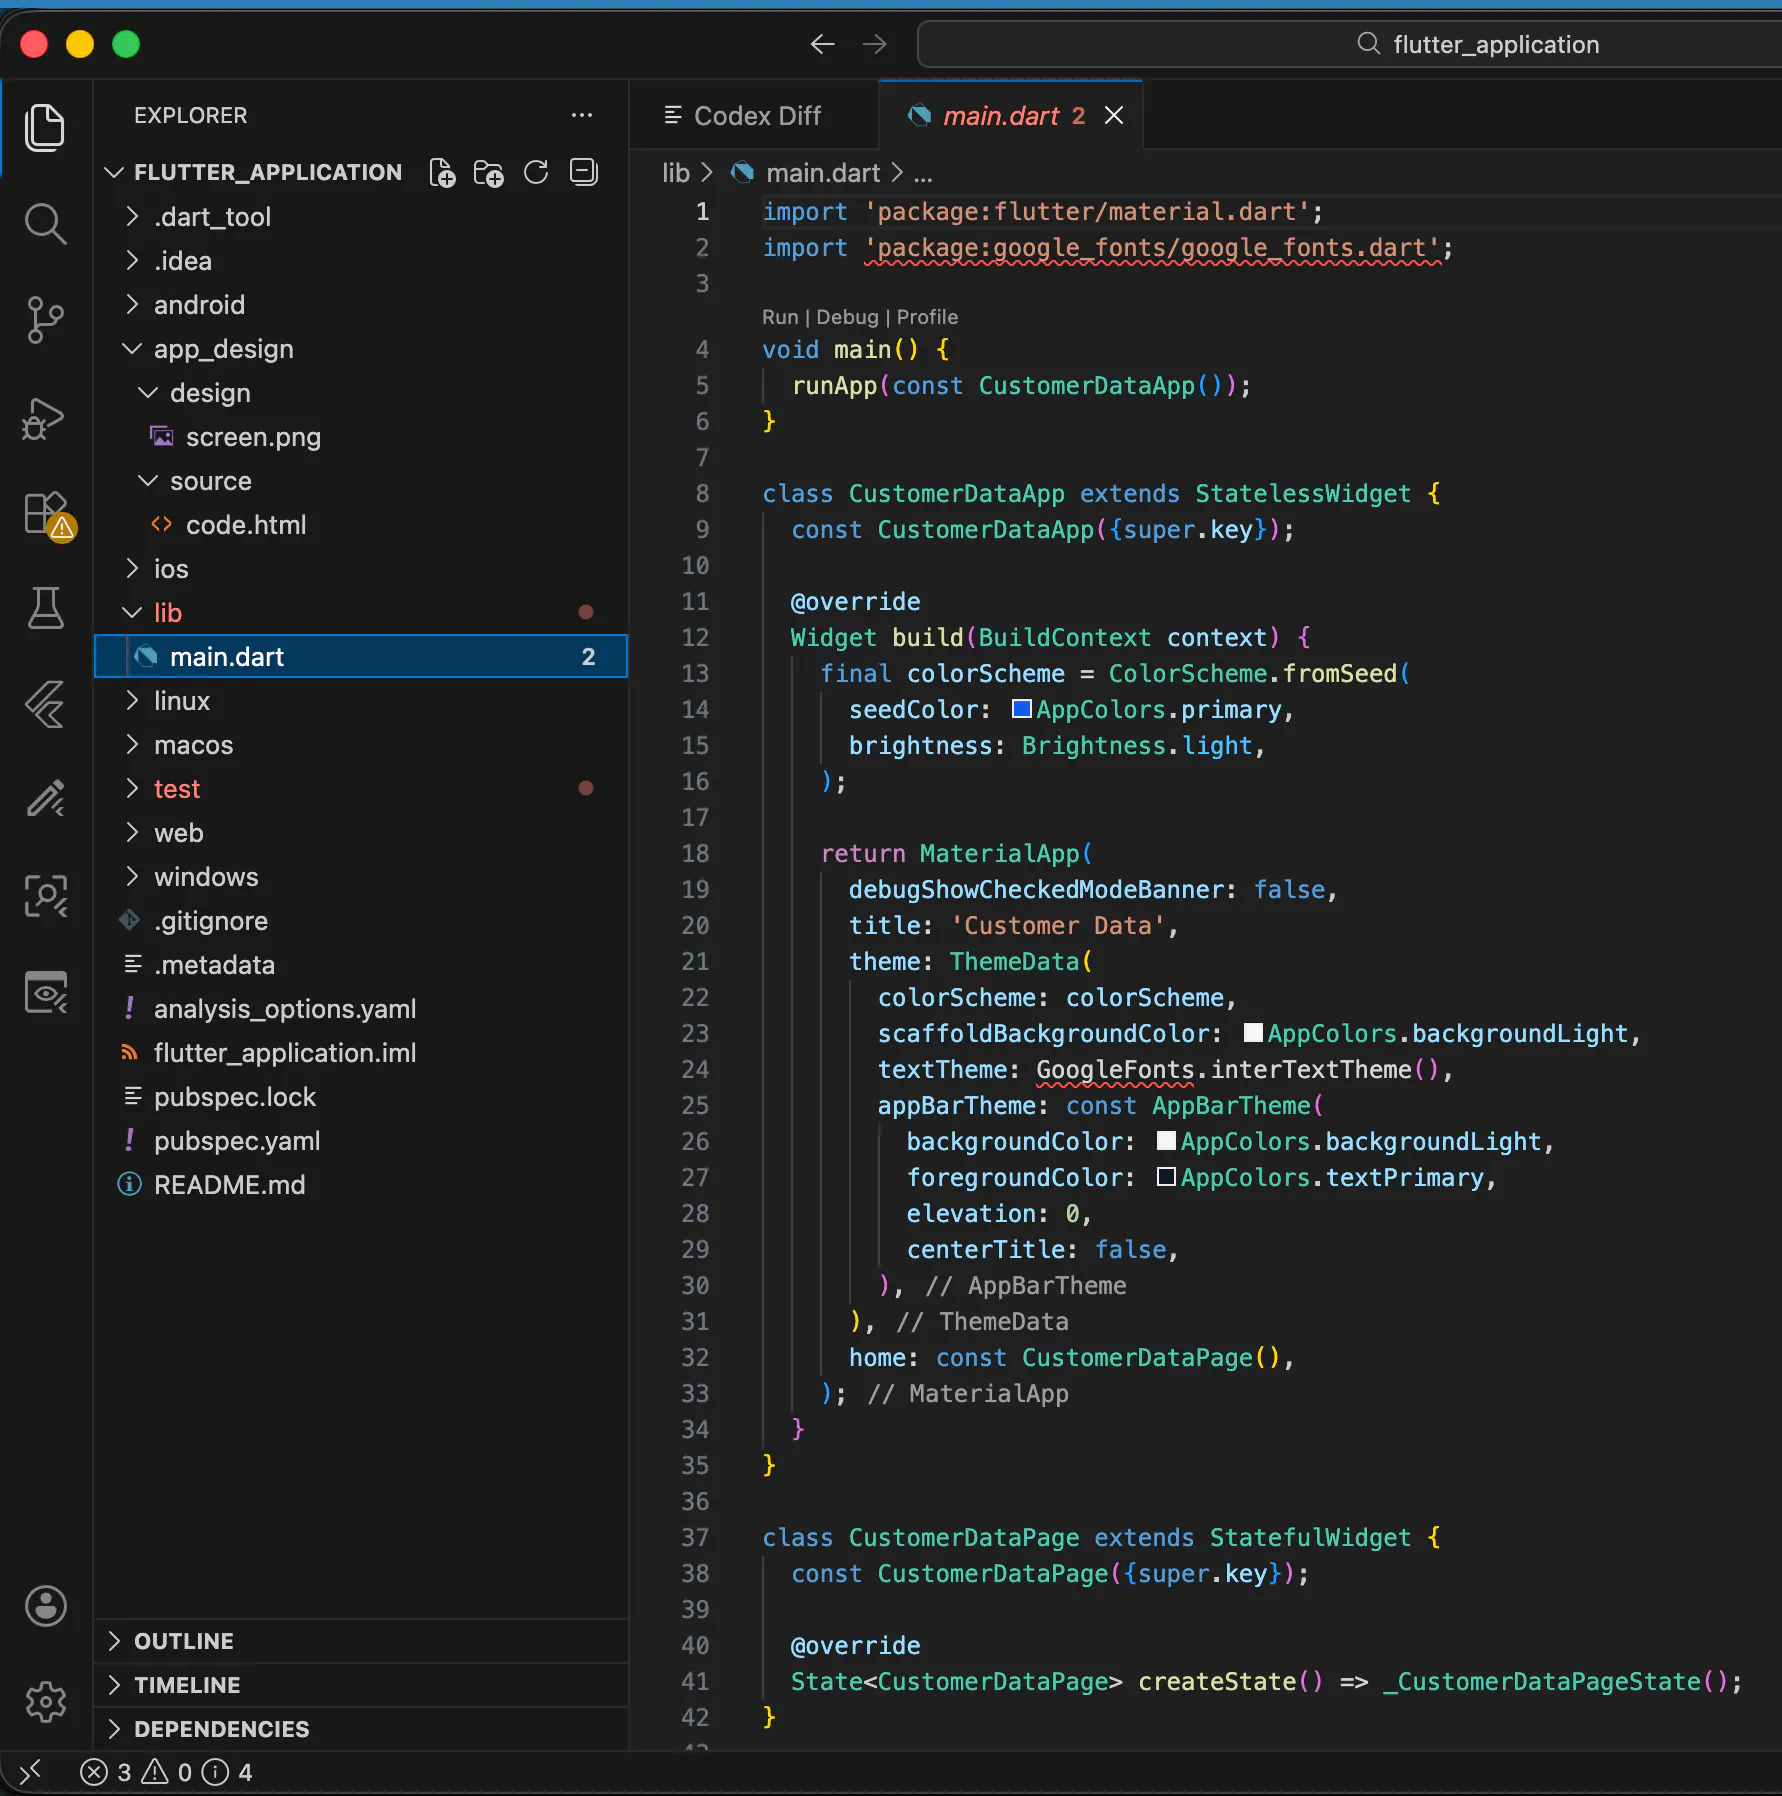Click the lib breadcrumb segment
Image resolution: width=1782 pixels, height=1796 pixels.
coord(676,173)
